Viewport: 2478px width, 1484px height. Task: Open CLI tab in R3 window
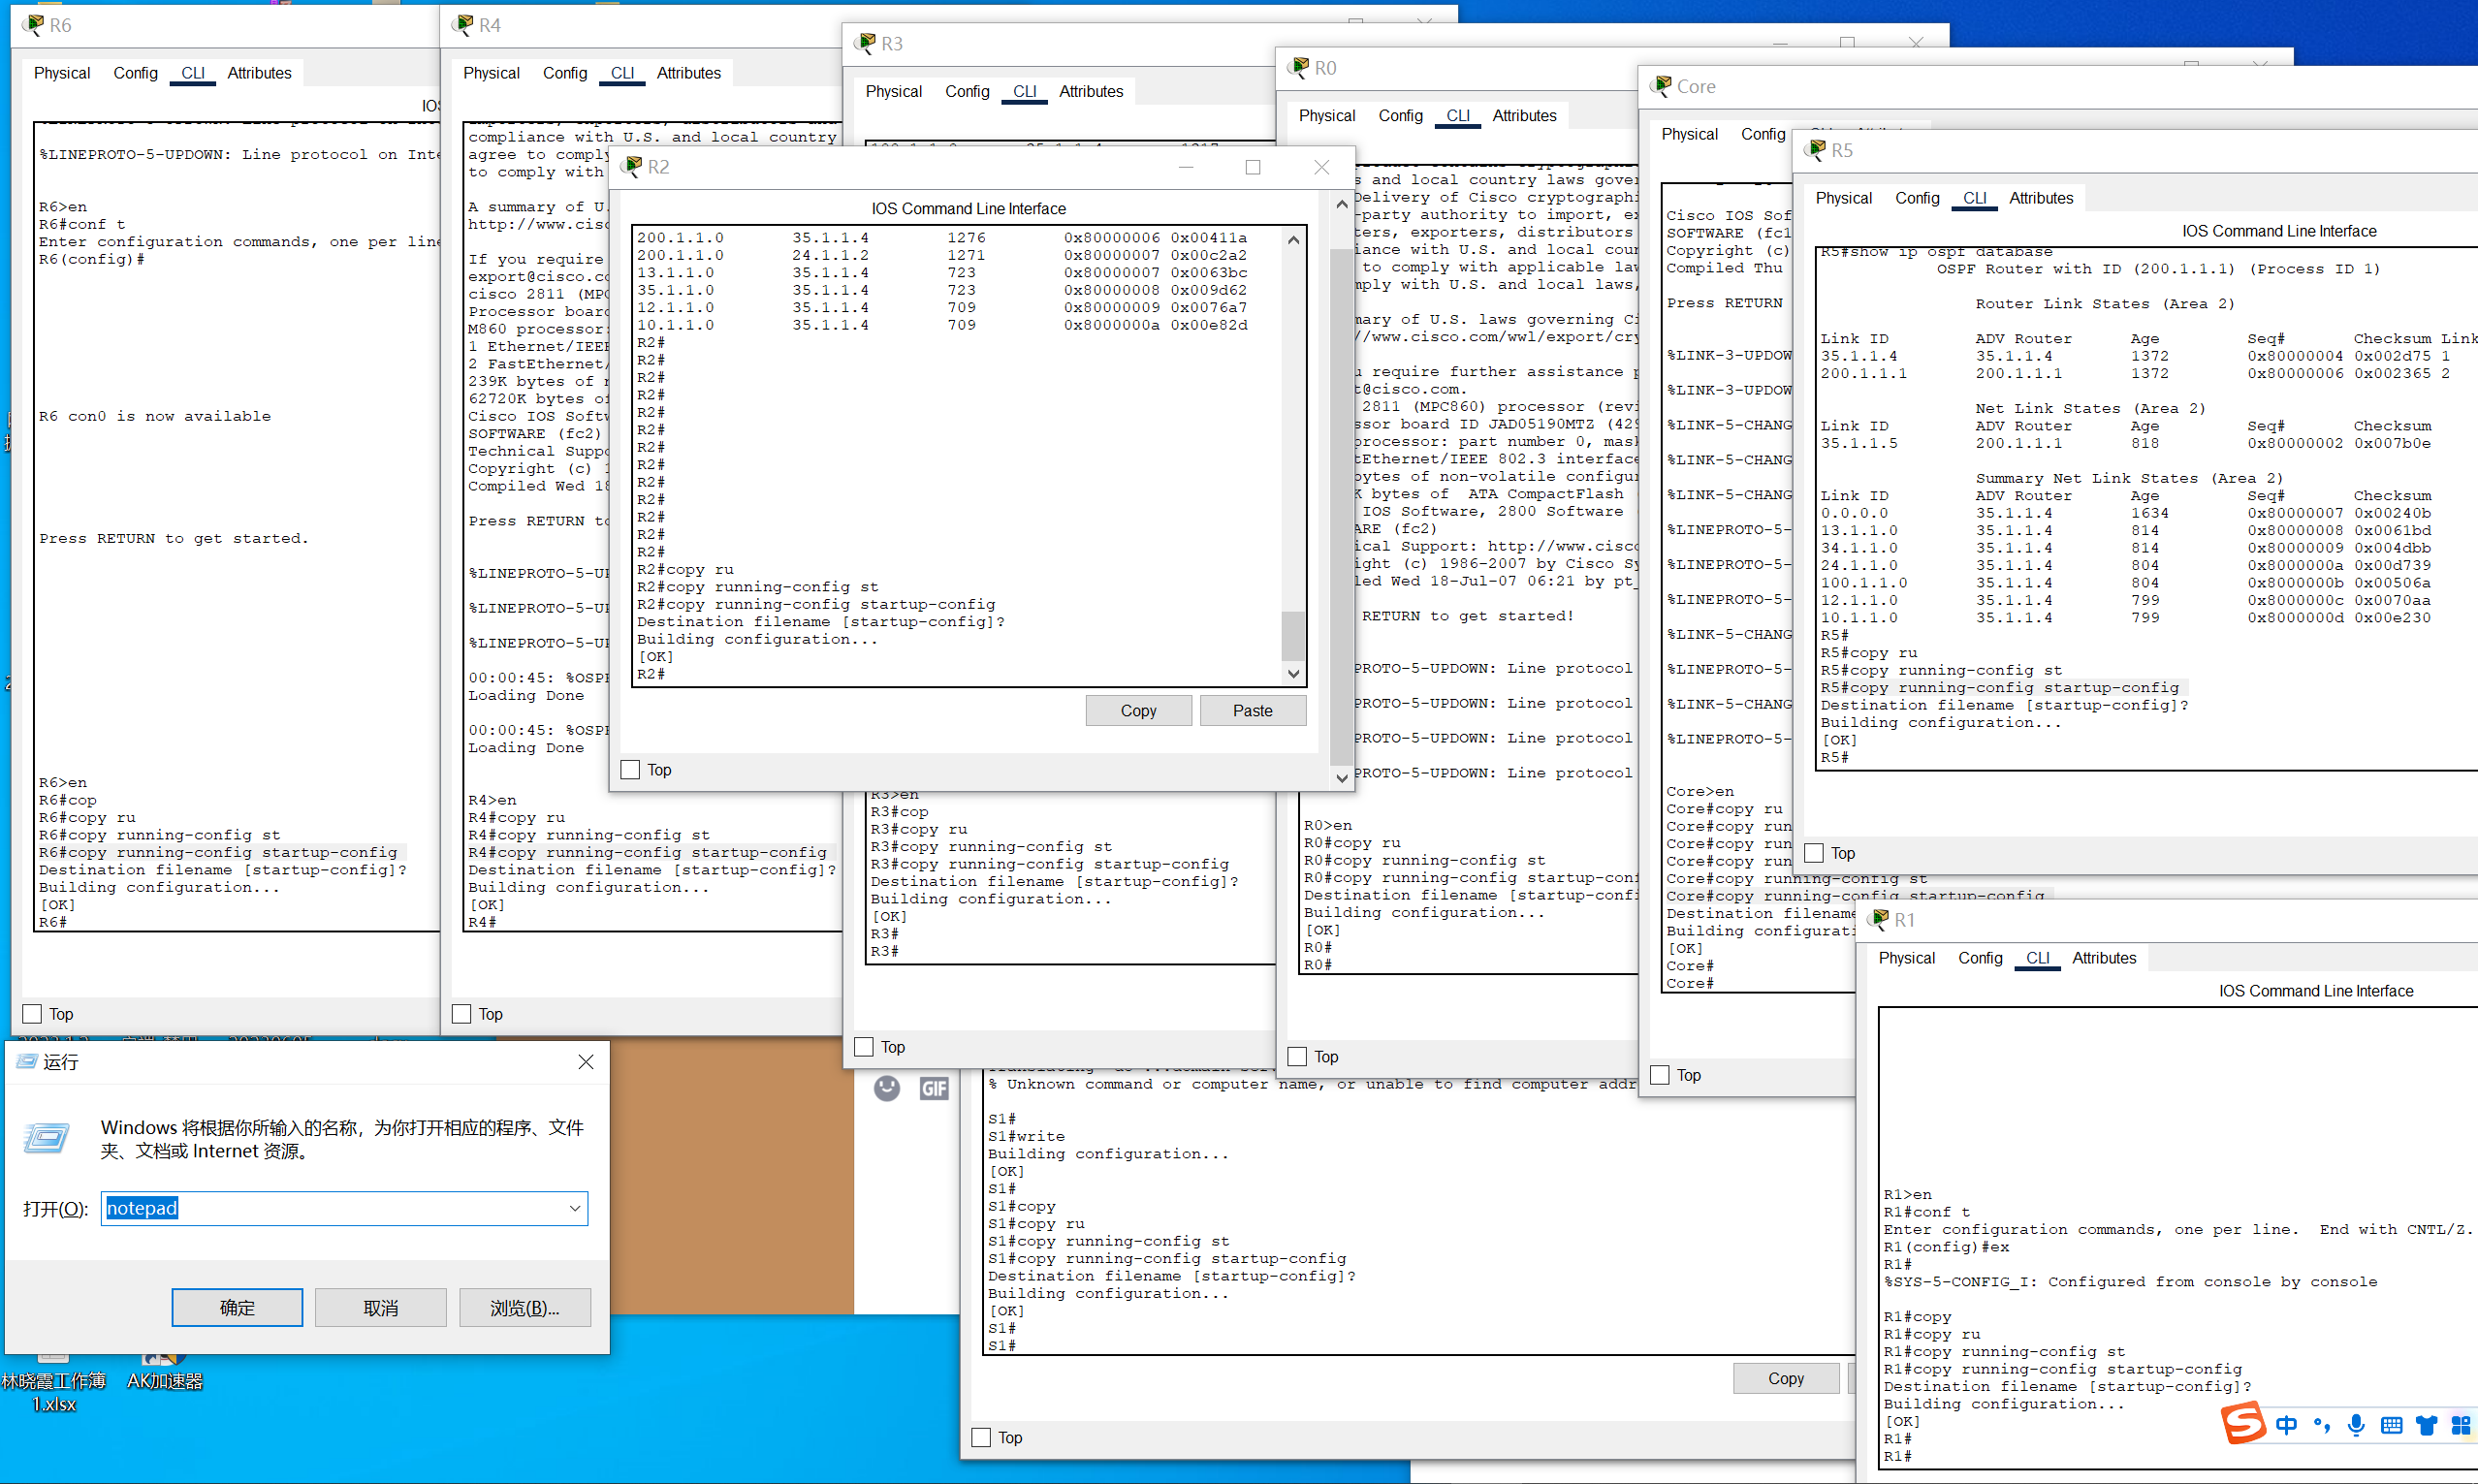point(1024,91)
